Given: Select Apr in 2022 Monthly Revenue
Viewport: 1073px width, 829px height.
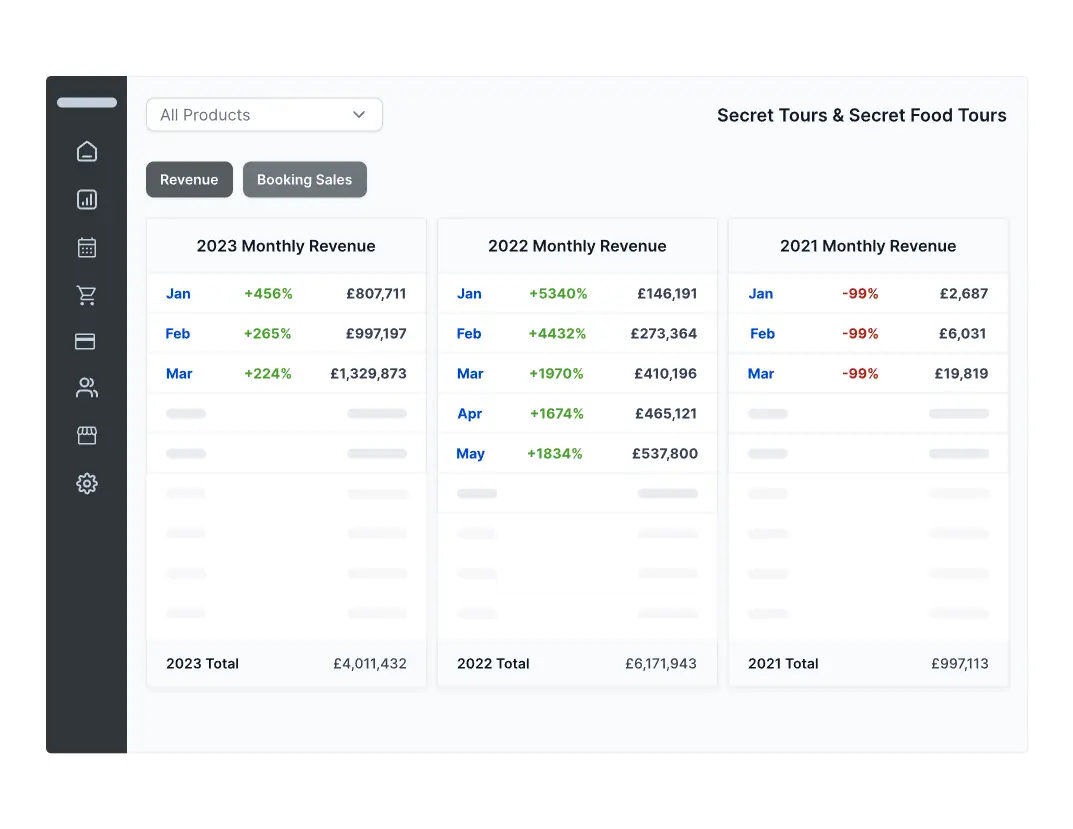Looking at the screenshot, I should (469, 413).
